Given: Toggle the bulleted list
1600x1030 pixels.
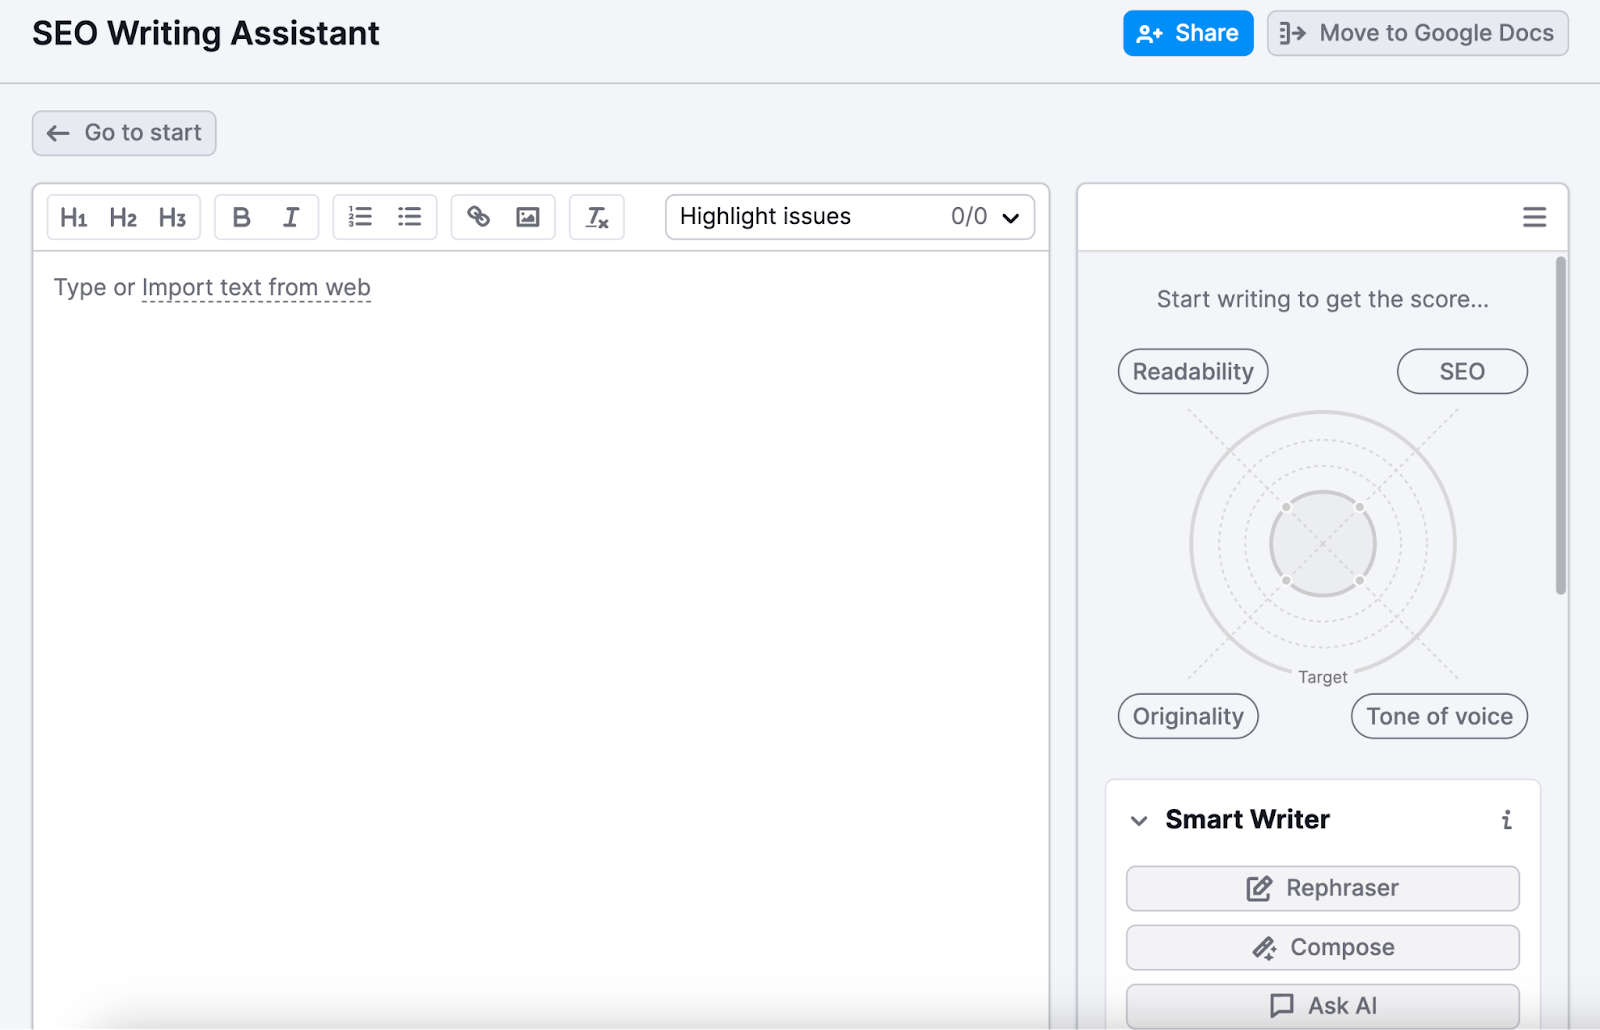Looking at the screenshot, I should (409, 217).
